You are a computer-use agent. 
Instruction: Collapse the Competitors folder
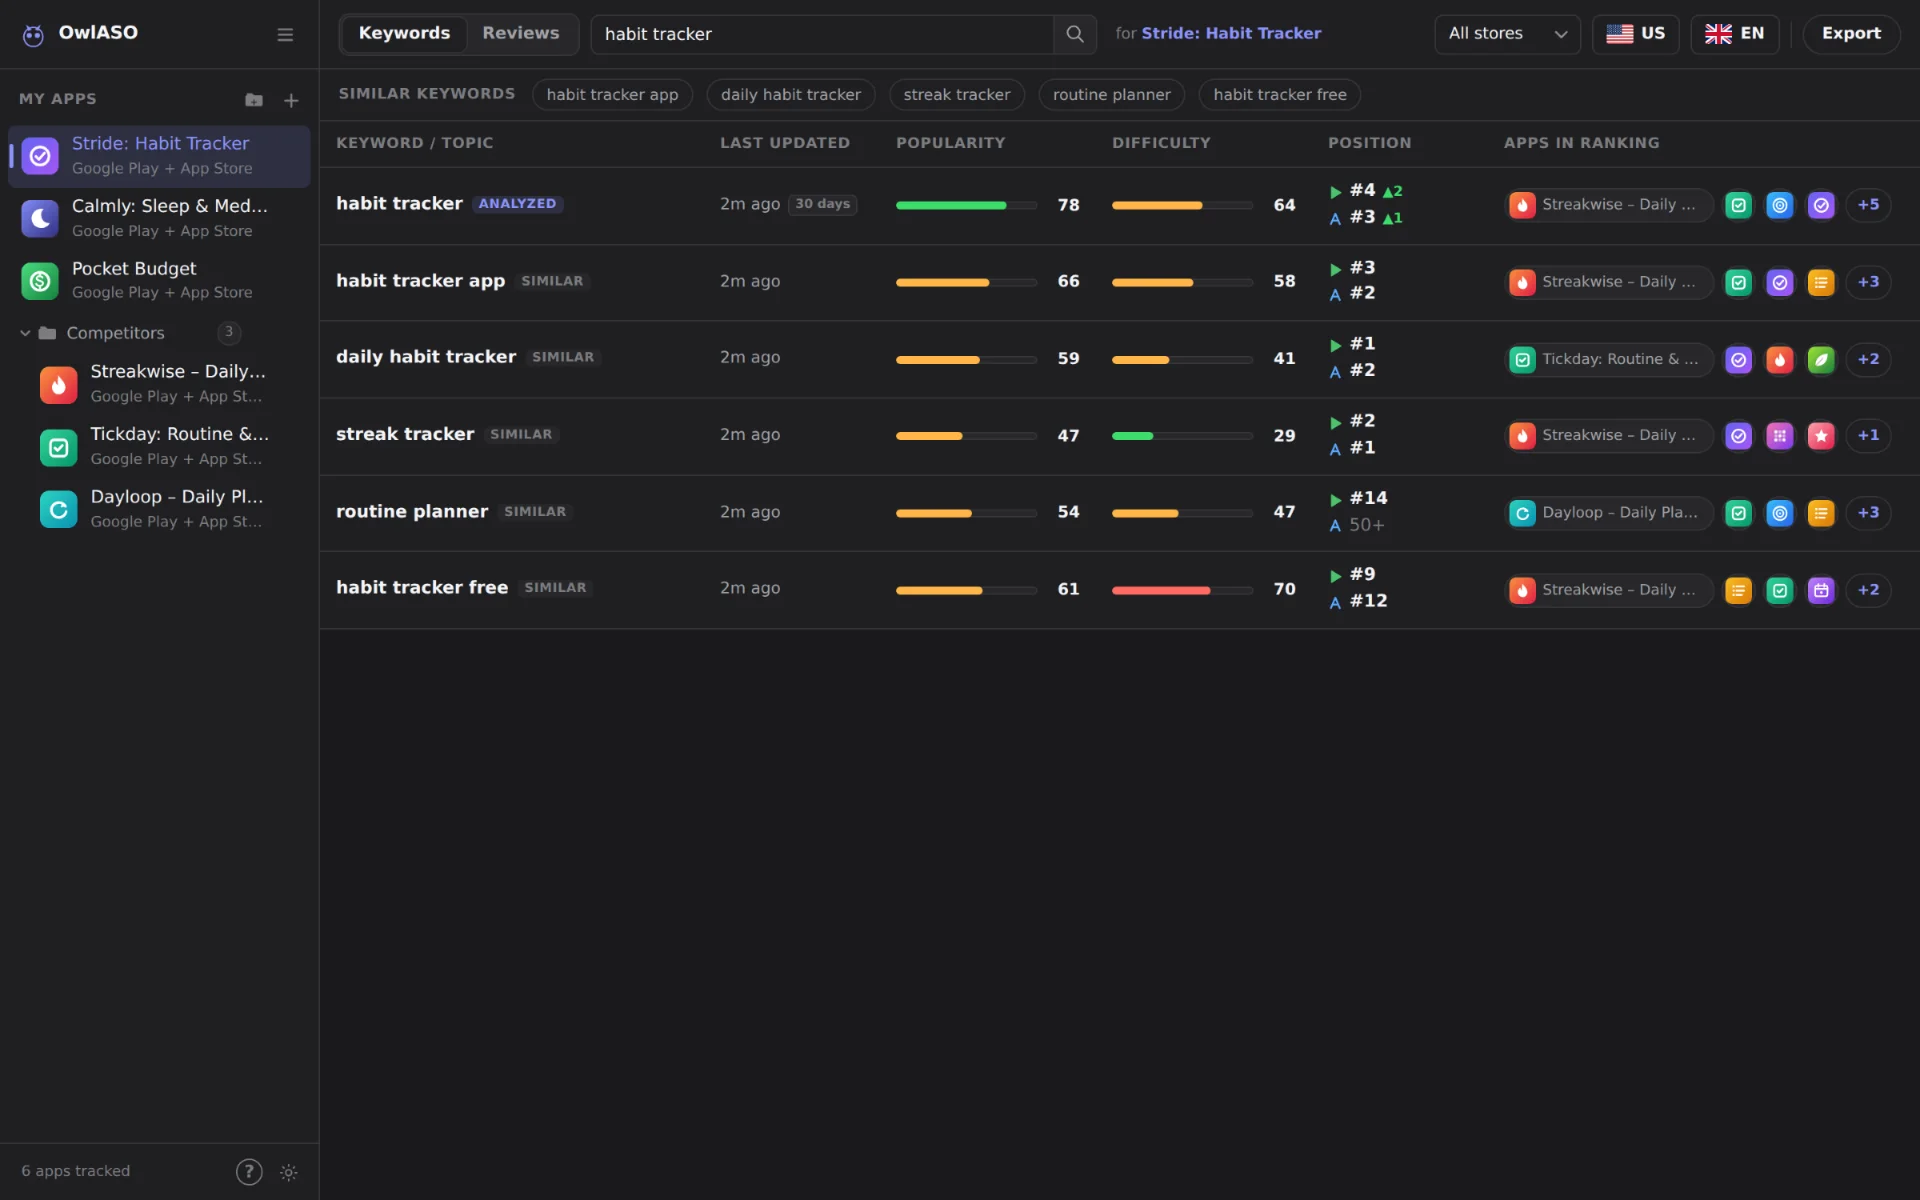click(25, 333)
